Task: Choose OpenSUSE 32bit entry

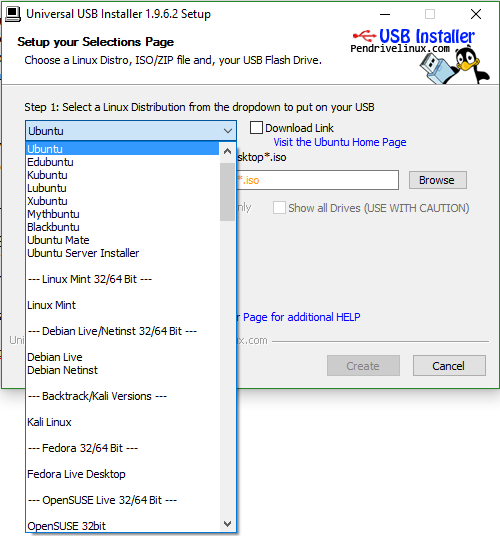Action: pos(122,526)
